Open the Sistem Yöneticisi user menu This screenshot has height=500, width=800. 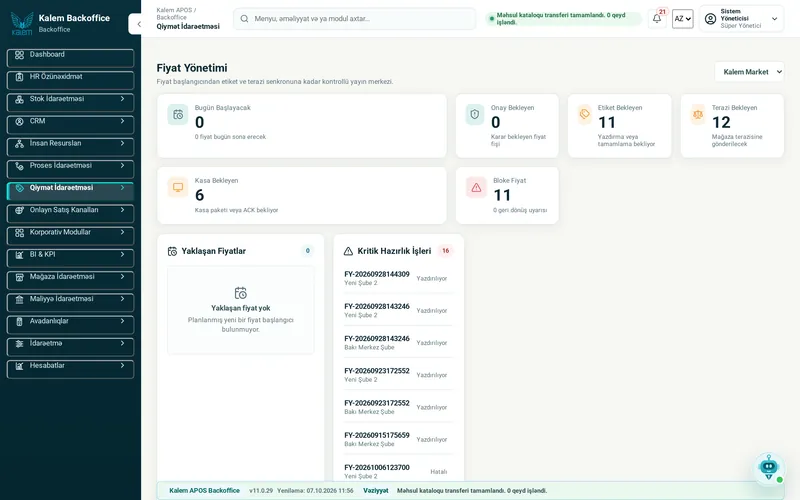(741, 18)
